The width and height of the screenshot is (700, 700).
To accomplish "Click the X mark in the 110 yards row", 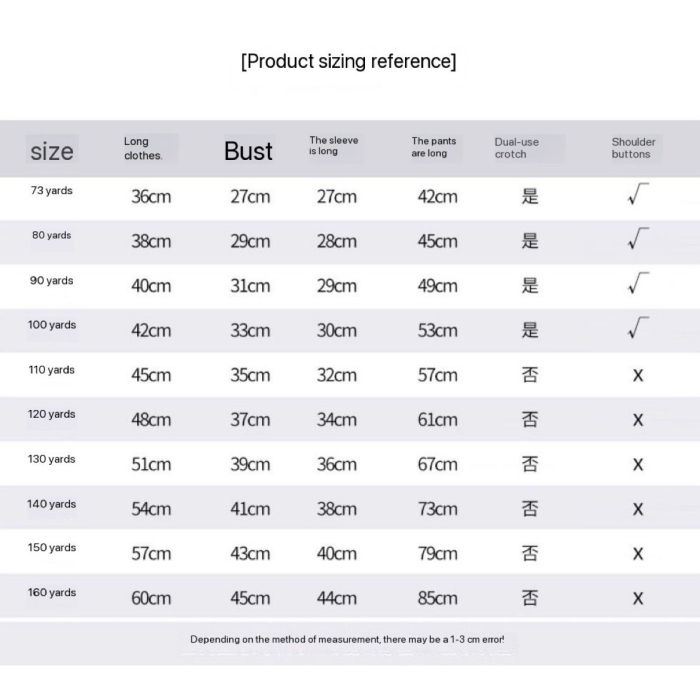I will click(x=638, y=375).
